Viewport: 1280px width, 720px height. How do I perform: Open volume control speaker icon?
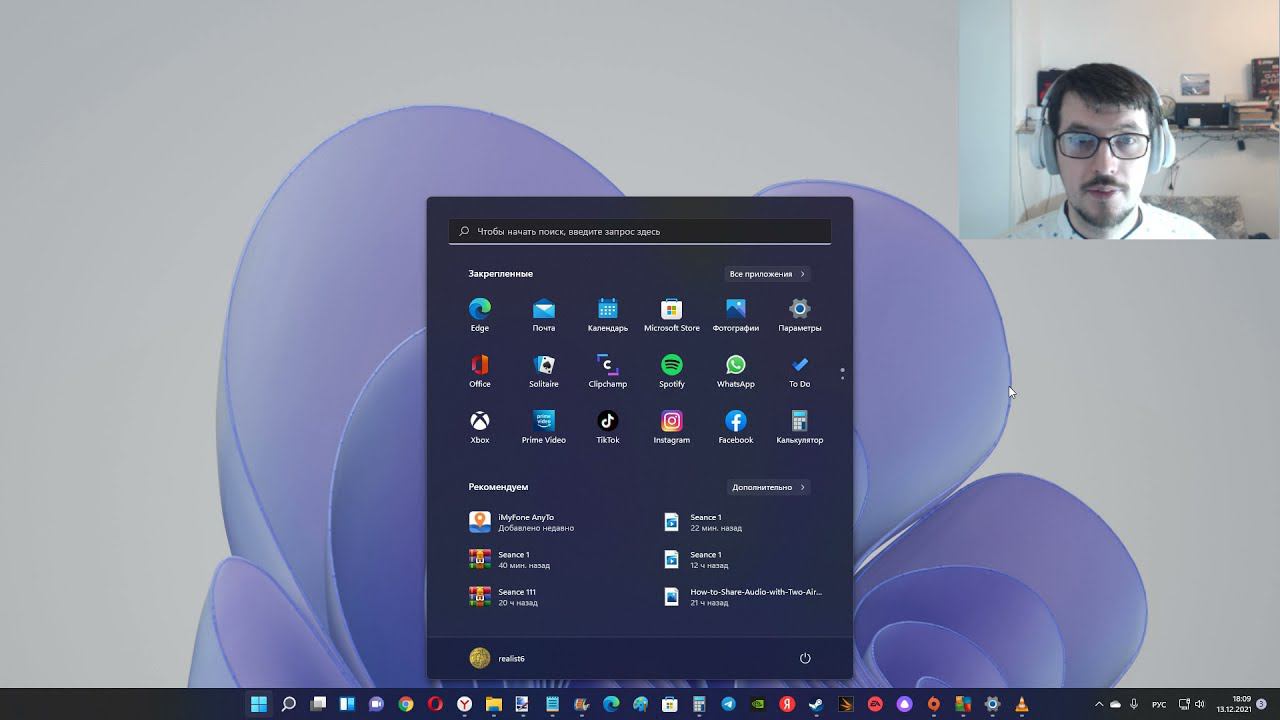coord(1200,704)
